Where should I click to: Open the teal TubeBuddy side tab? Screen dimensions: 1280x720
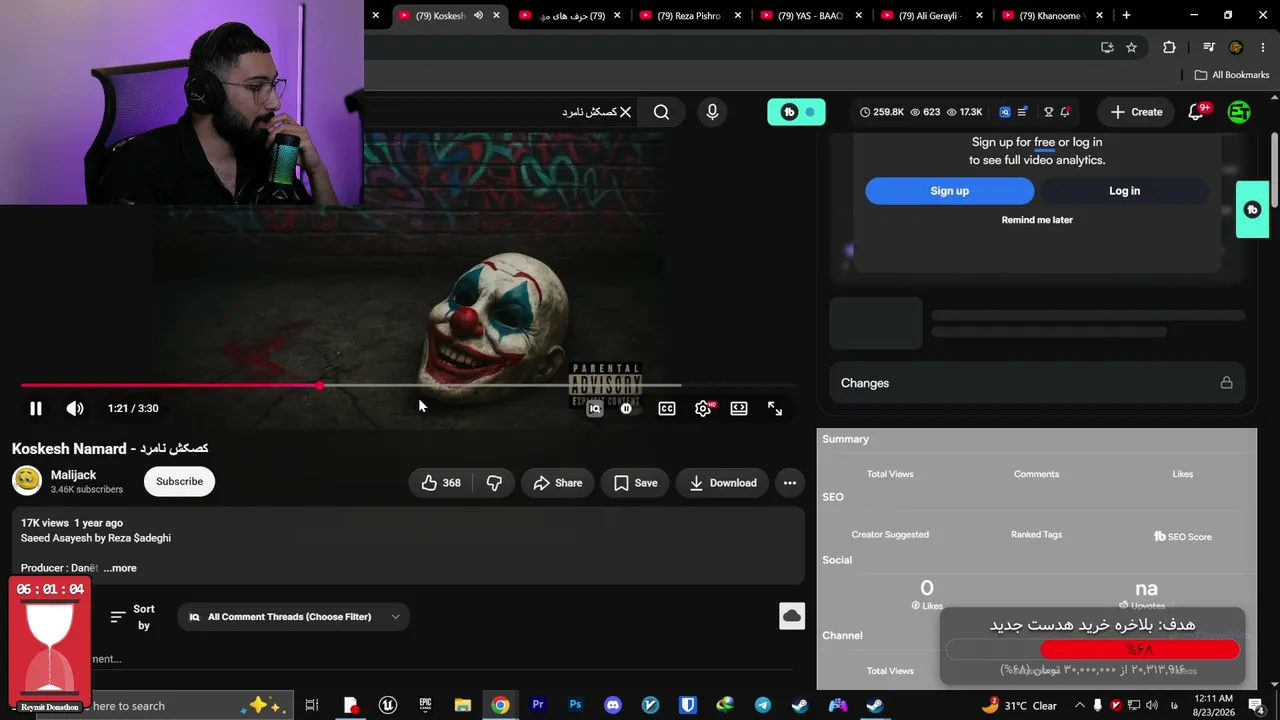point(1252,209)
